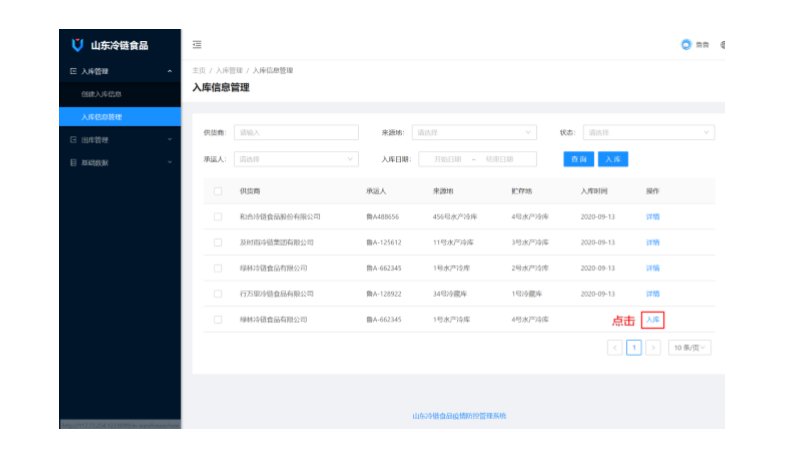
Task: Click the blue 查询 button
Action: [x=577, y=159]
